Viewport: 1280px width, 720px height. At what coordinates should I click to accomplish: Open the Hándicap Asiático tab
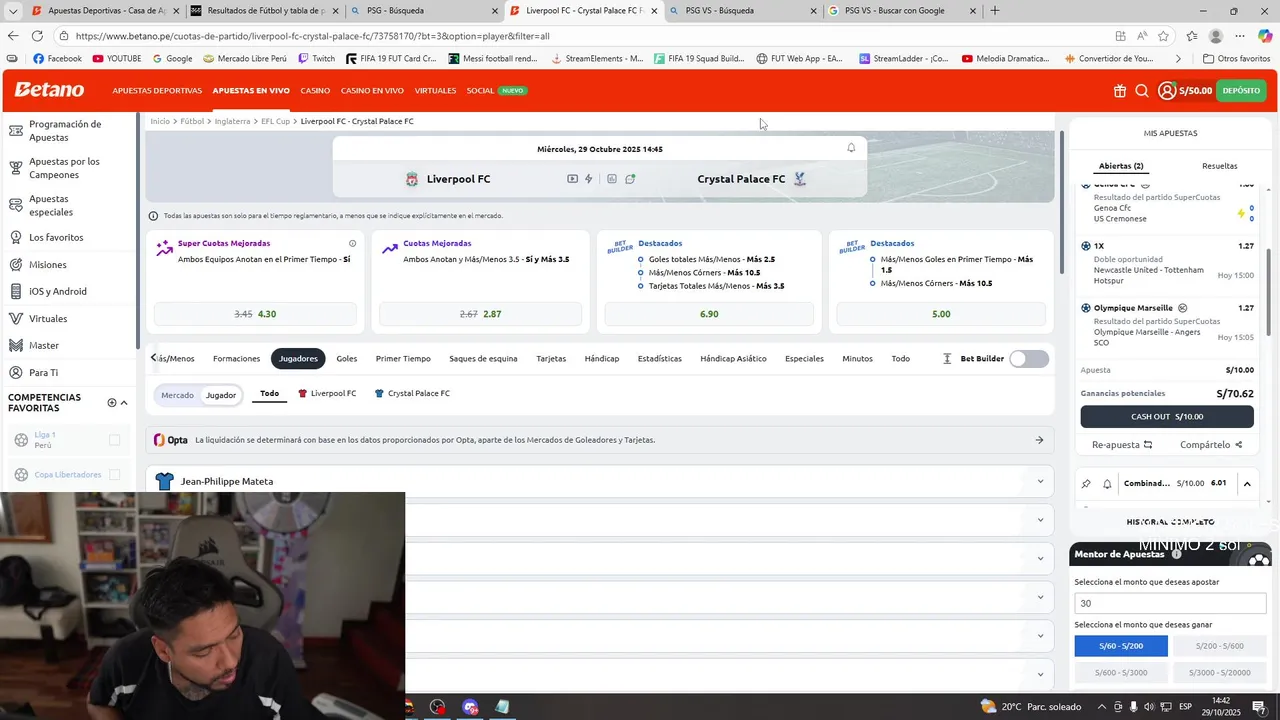pyautogui.click(x=733, y=359)
